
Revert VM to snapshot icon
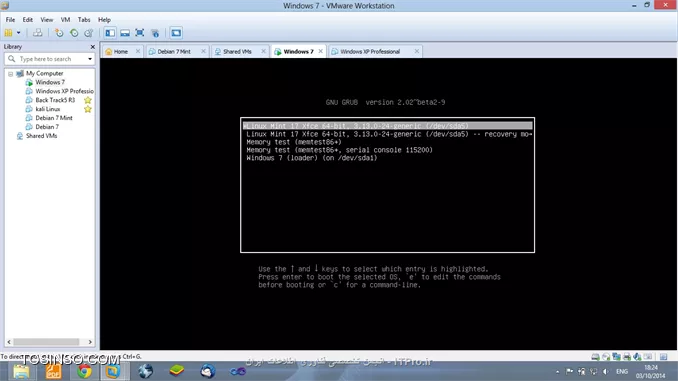pyautogui.click(x=74, y=33)
